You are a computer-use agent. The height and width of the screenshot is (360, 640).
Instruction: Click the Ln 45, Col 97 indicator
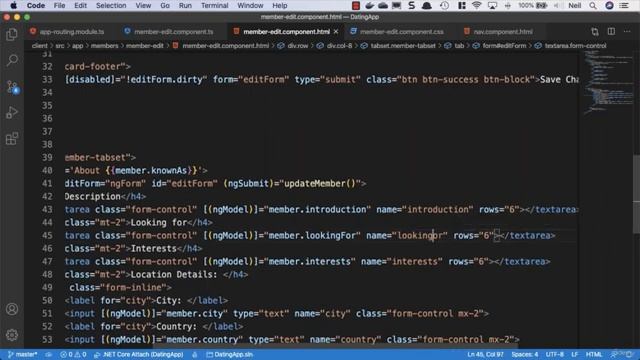(x=485, y=354)
